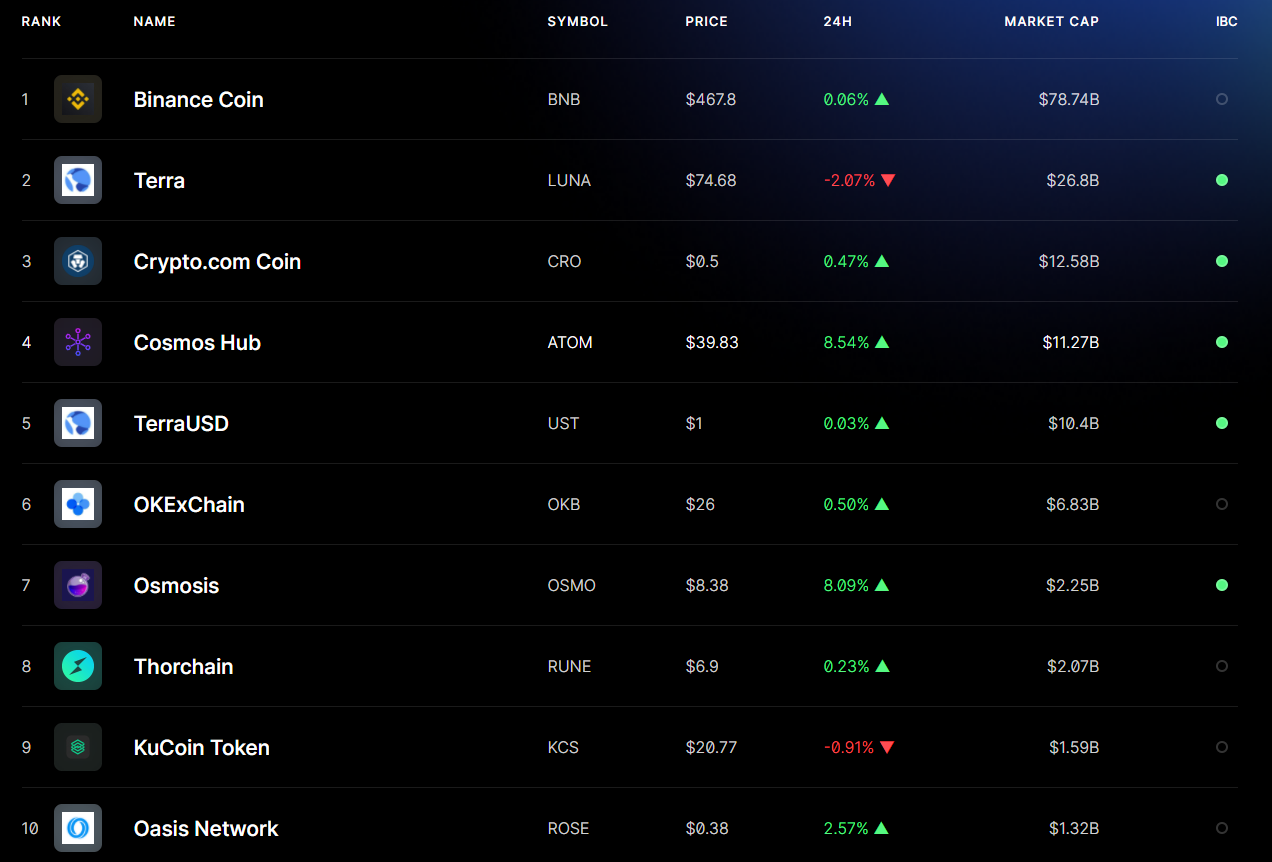
Task: Click the $78.74B market cap value
Action: coord(1069,99)
